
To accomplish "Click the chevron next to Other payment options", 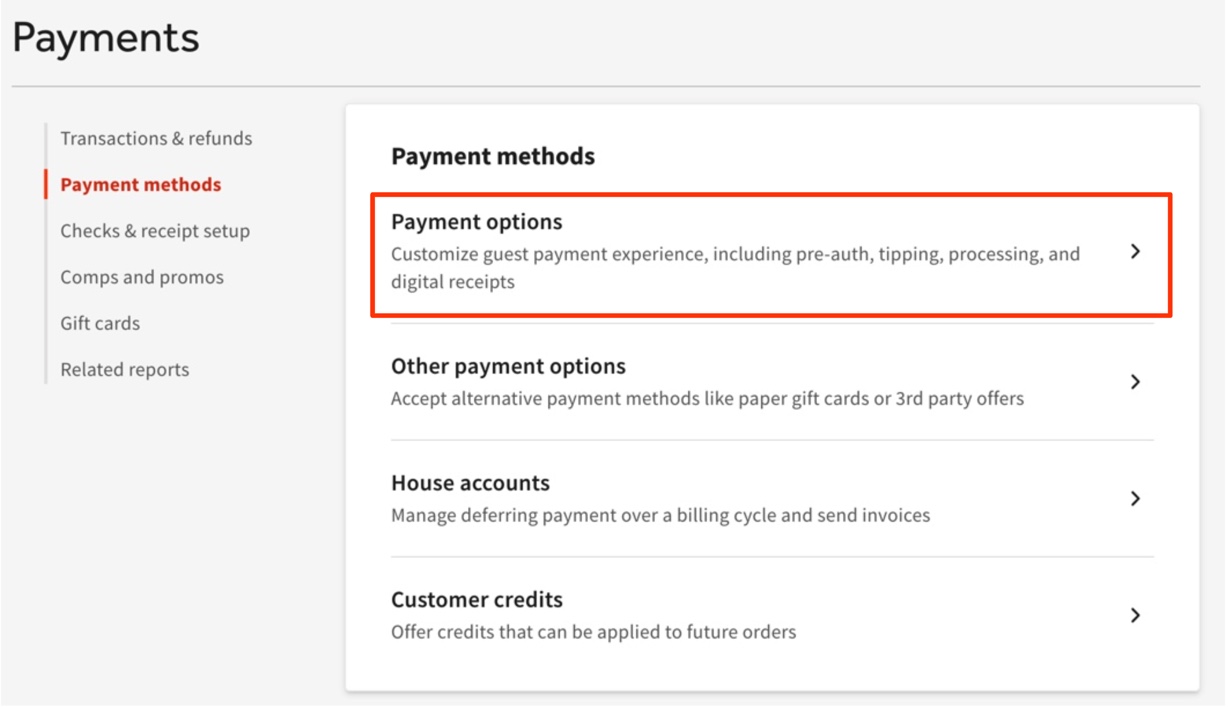I will click(1135, 382).
